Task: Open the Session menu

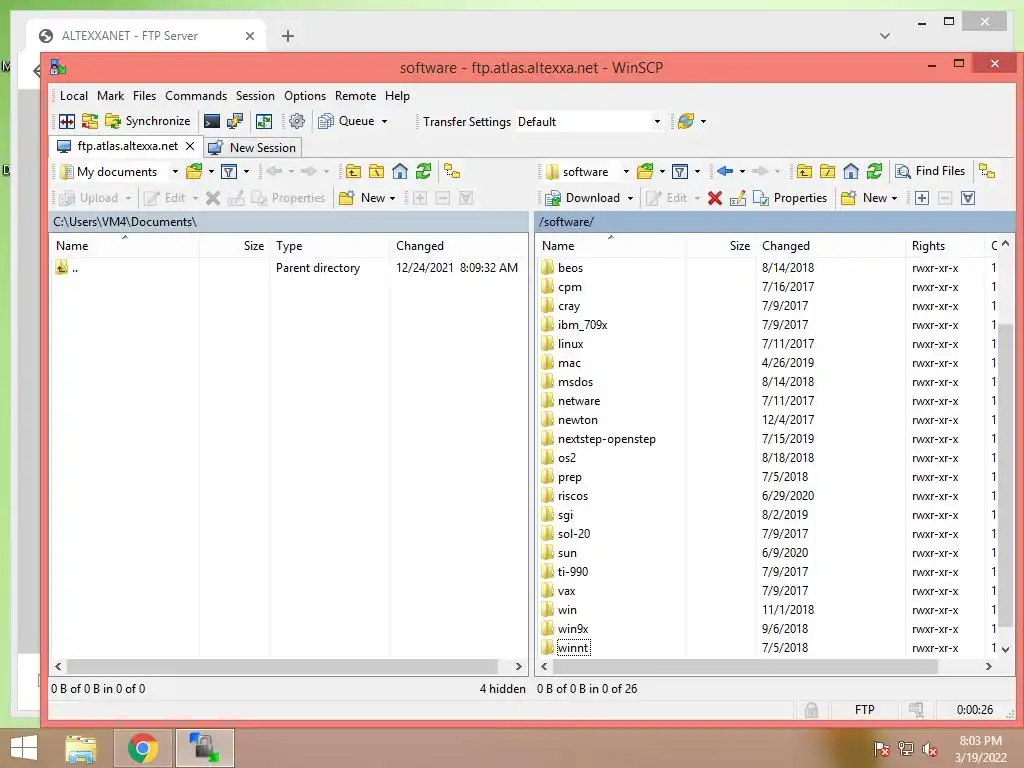Action: (x=255, y=96)
